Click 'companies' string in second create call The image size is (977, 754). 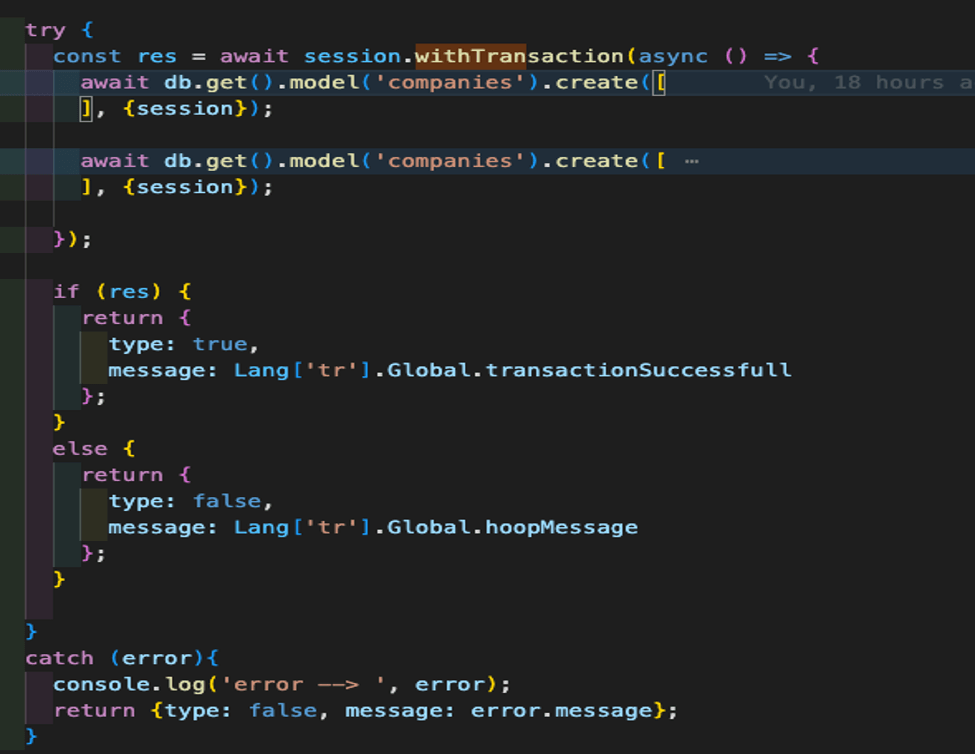pyautogui.click(x=450, y=161)
